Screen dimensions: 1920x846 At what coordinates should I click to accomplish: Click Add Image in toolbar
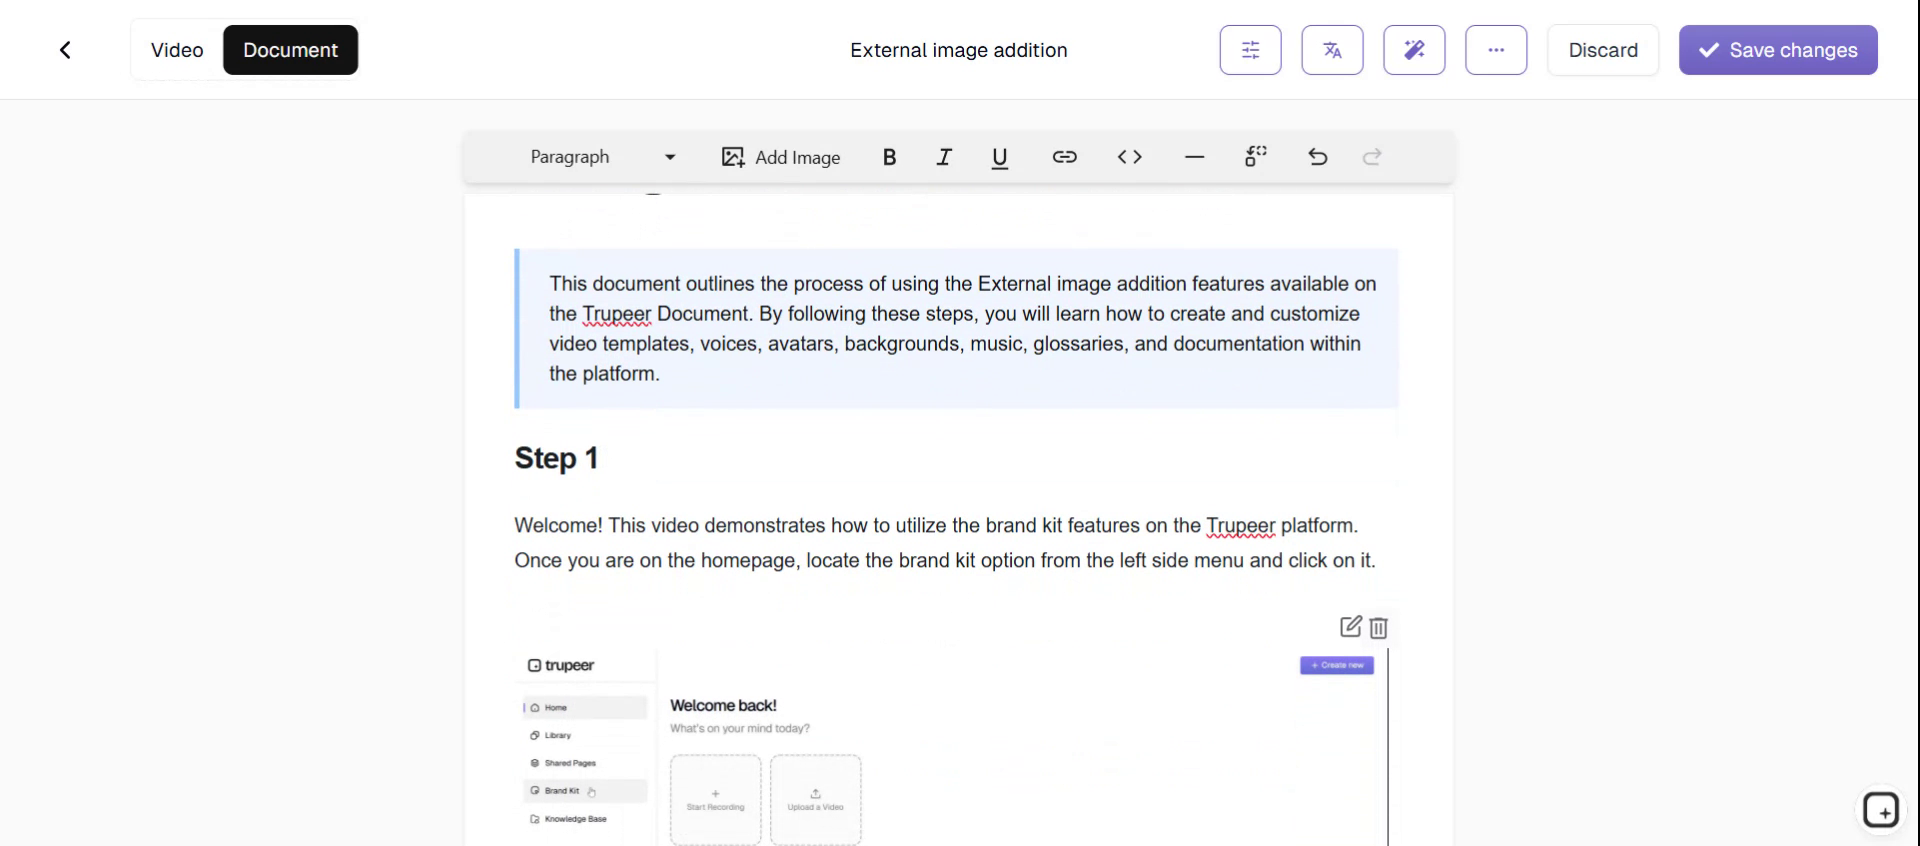point(781,157)
